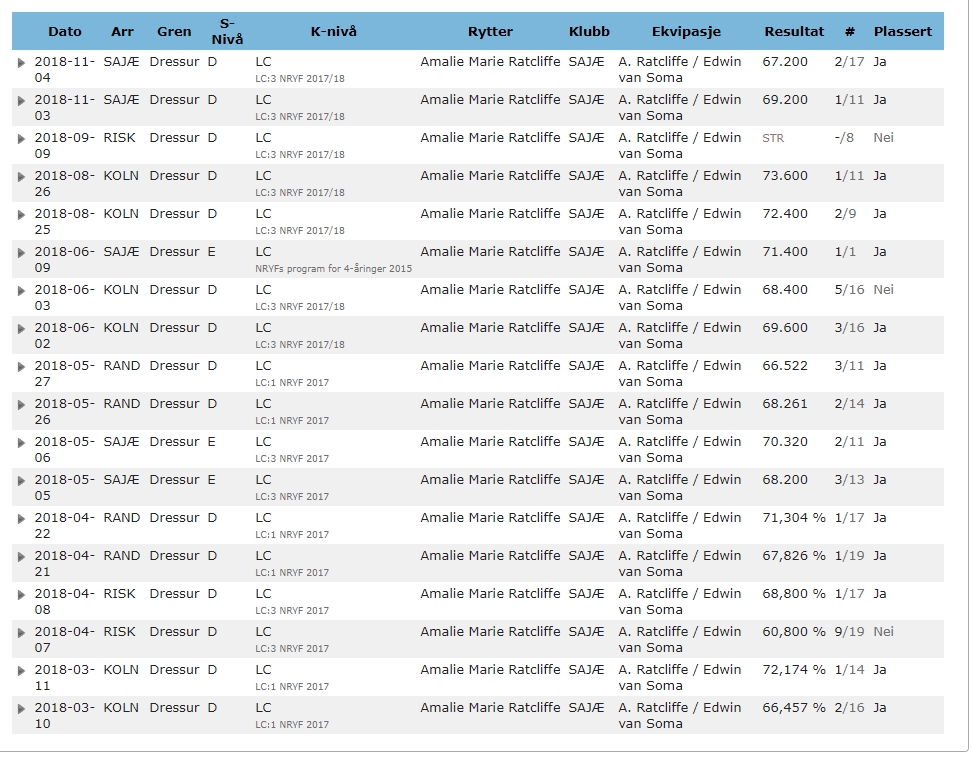Select the 68.261 result value

click(x=785, y=404)
